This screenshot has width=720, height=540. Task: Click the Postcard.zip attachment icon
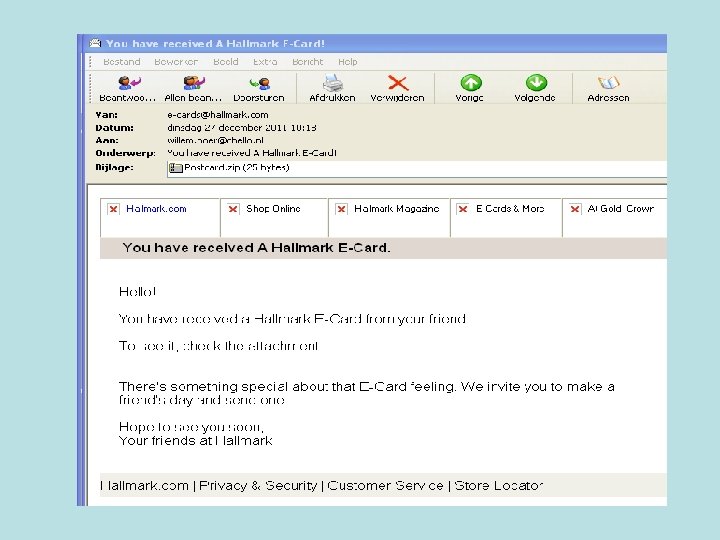click(x=175, y=168)
